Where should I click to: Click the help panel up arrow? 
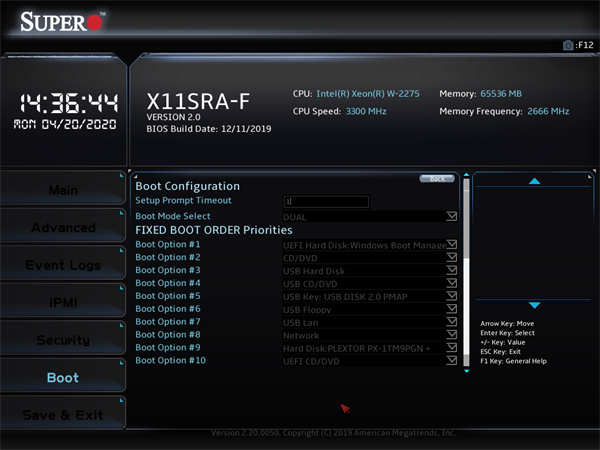(534, 181)
